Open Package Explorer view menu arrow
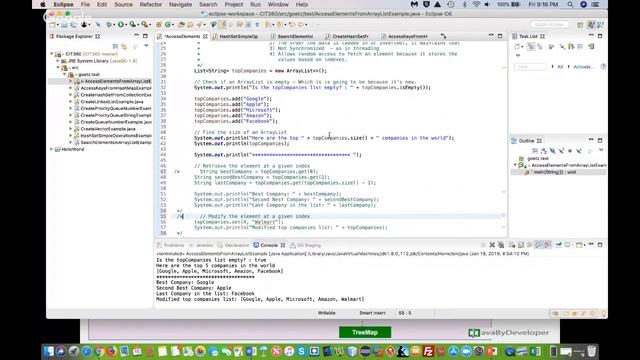 [146, 46]
